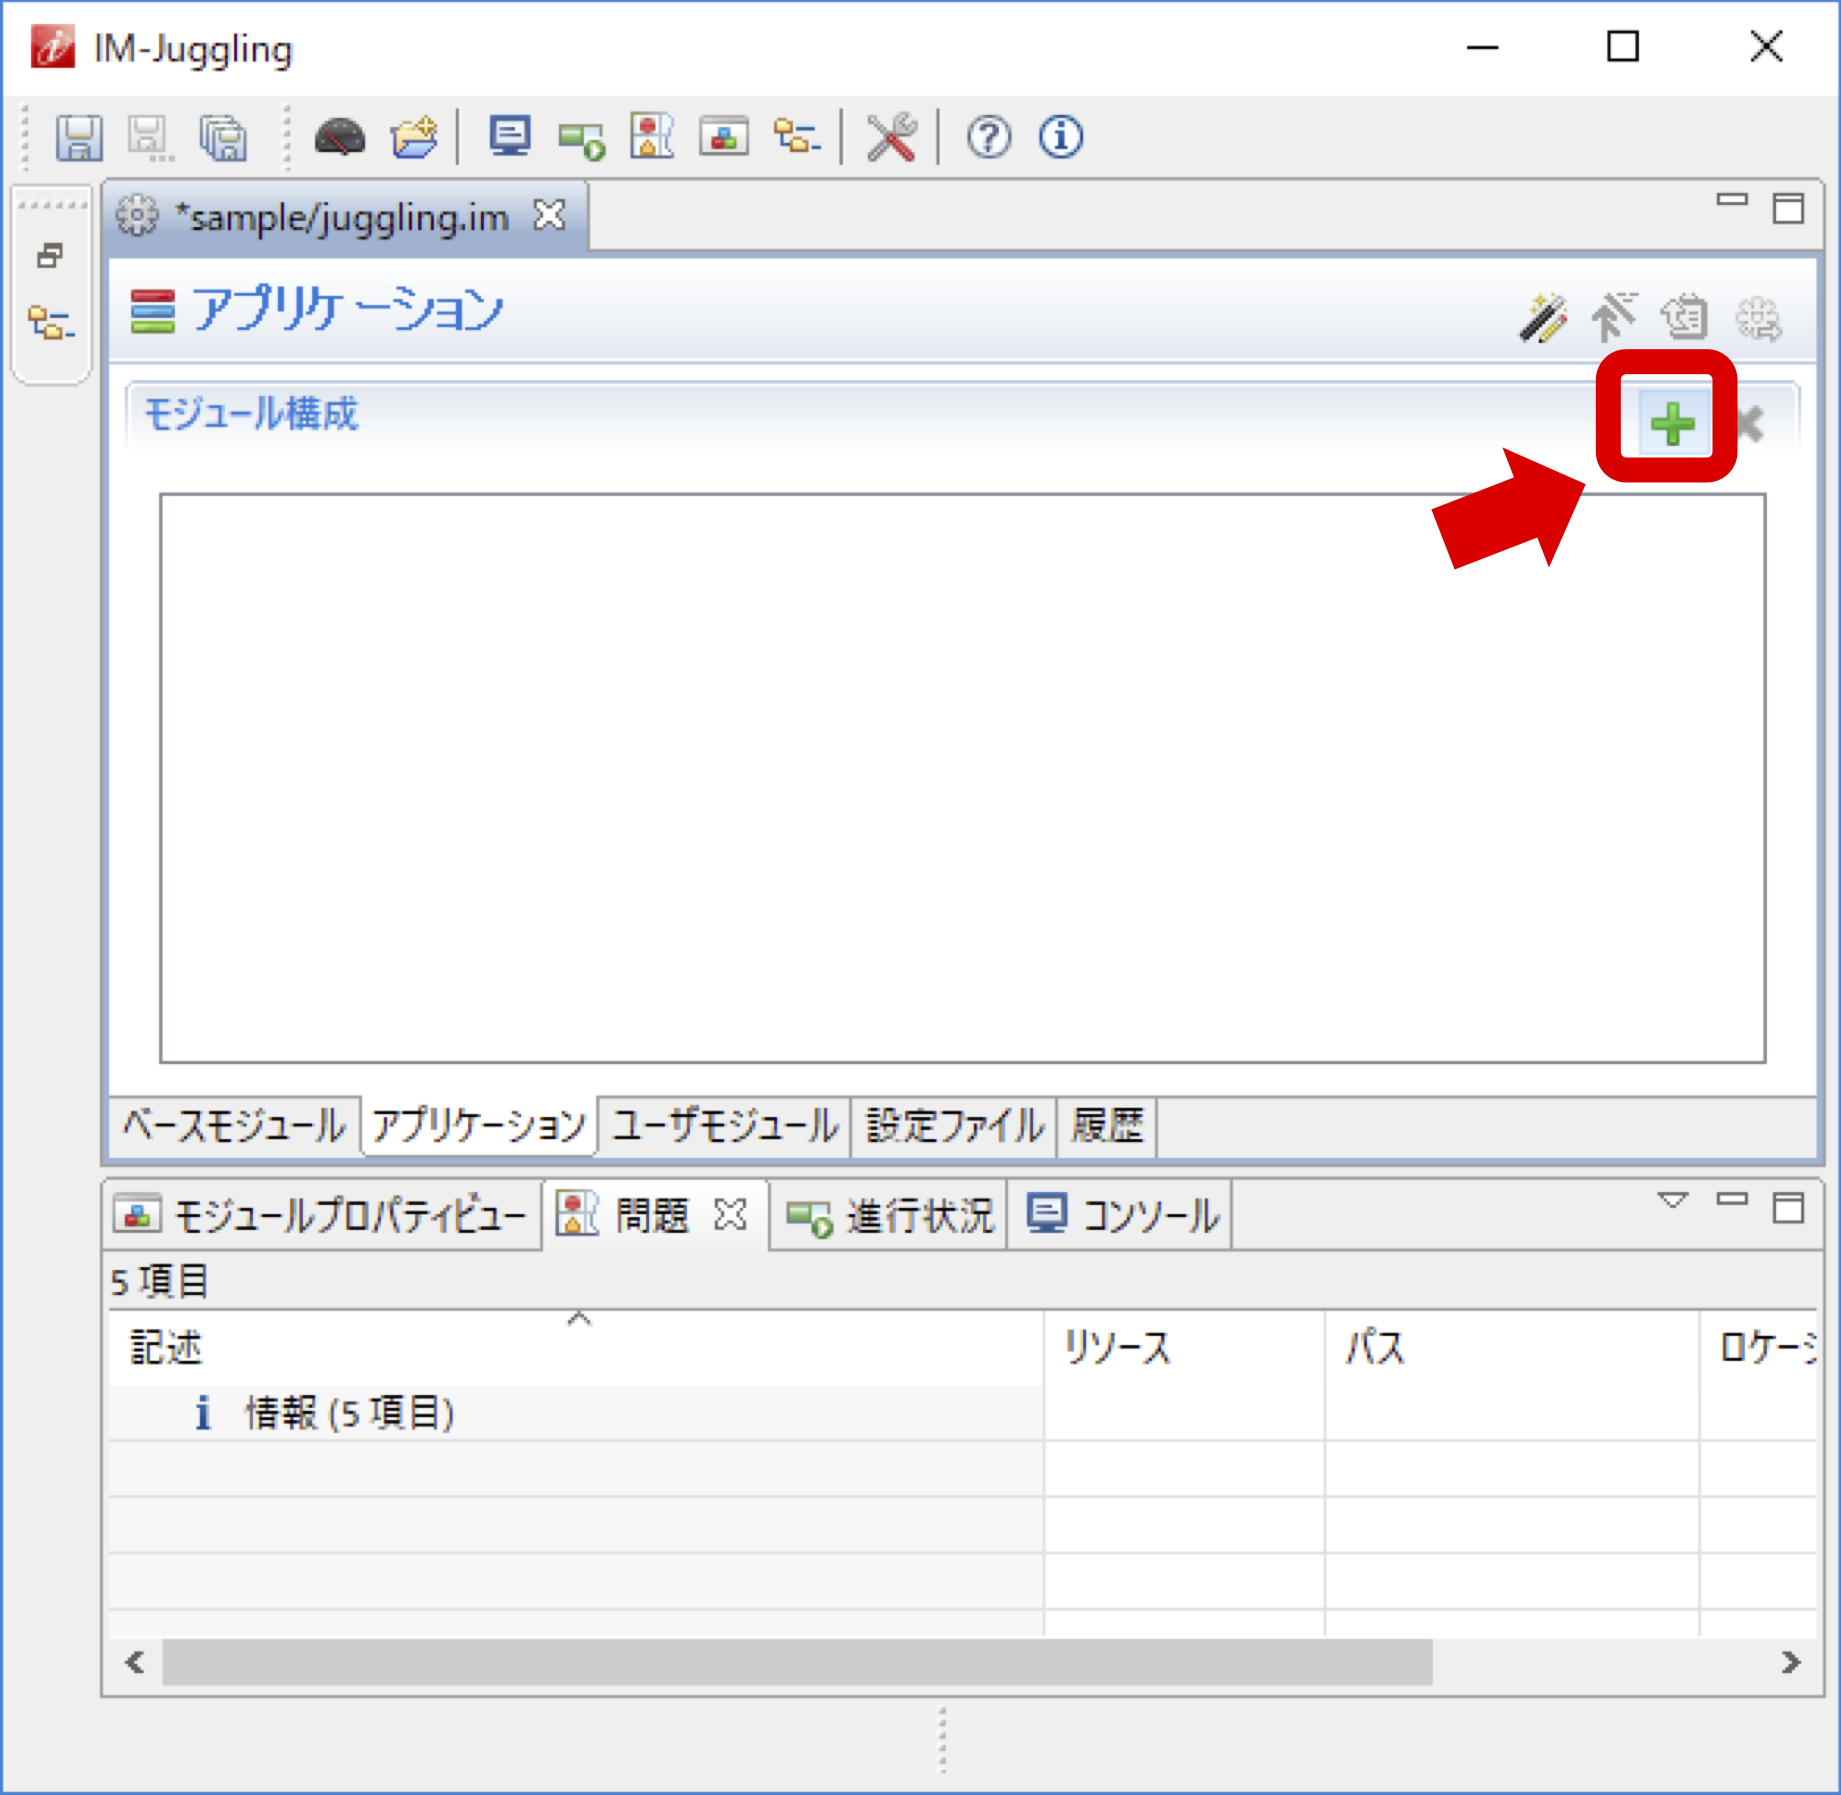Viewport: 1841px width, 1795px height.
Task: Open the bottom view menu triangle
Action: 1672,1200
